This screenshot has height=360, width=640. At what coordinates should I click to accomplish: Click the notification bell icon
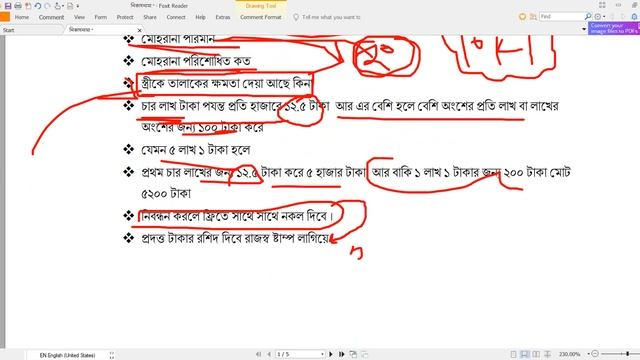click(634, 16)
